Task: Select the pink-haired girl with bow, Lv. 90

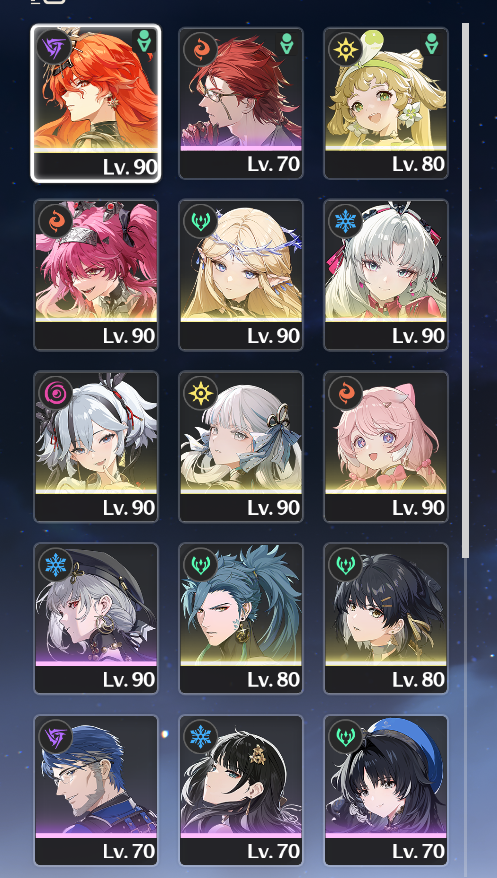Action: (x=386, y=446)
